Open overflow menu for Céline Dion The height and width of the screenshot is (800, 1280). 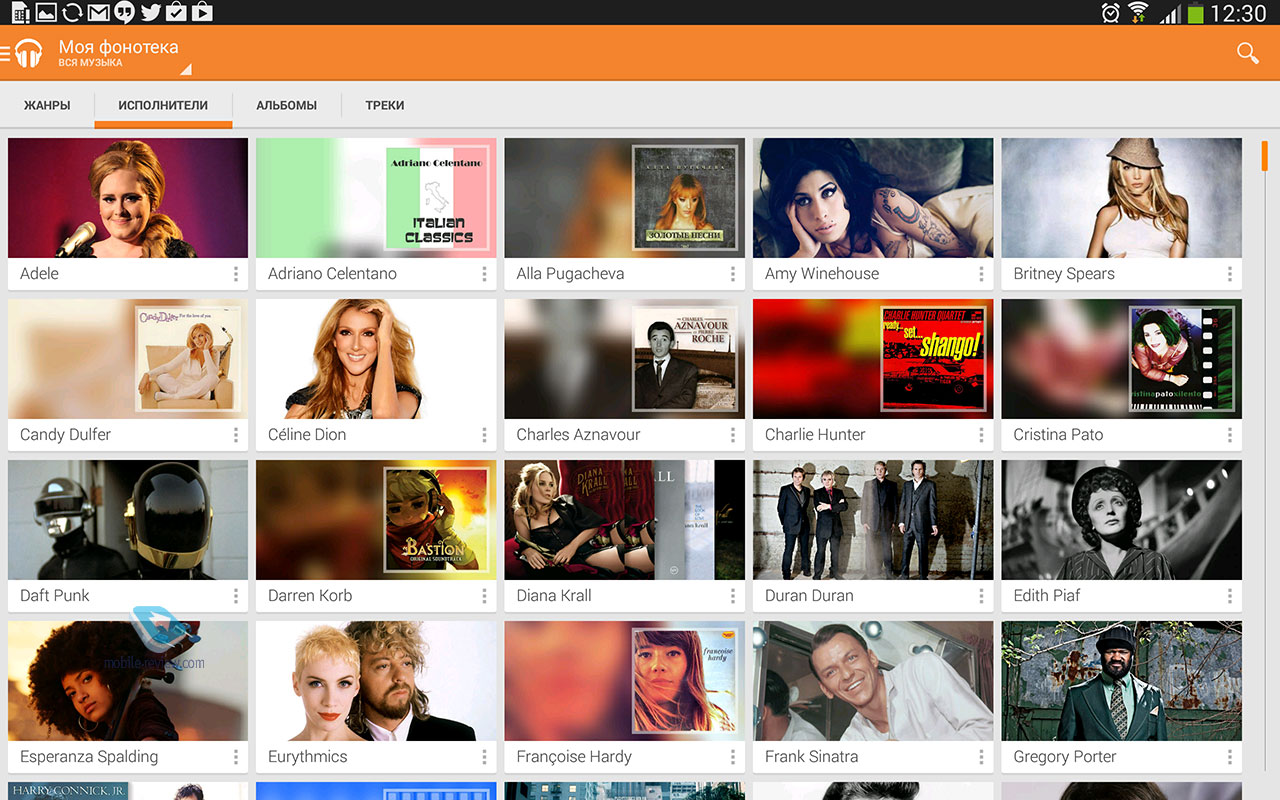click(x=484, y=435)
